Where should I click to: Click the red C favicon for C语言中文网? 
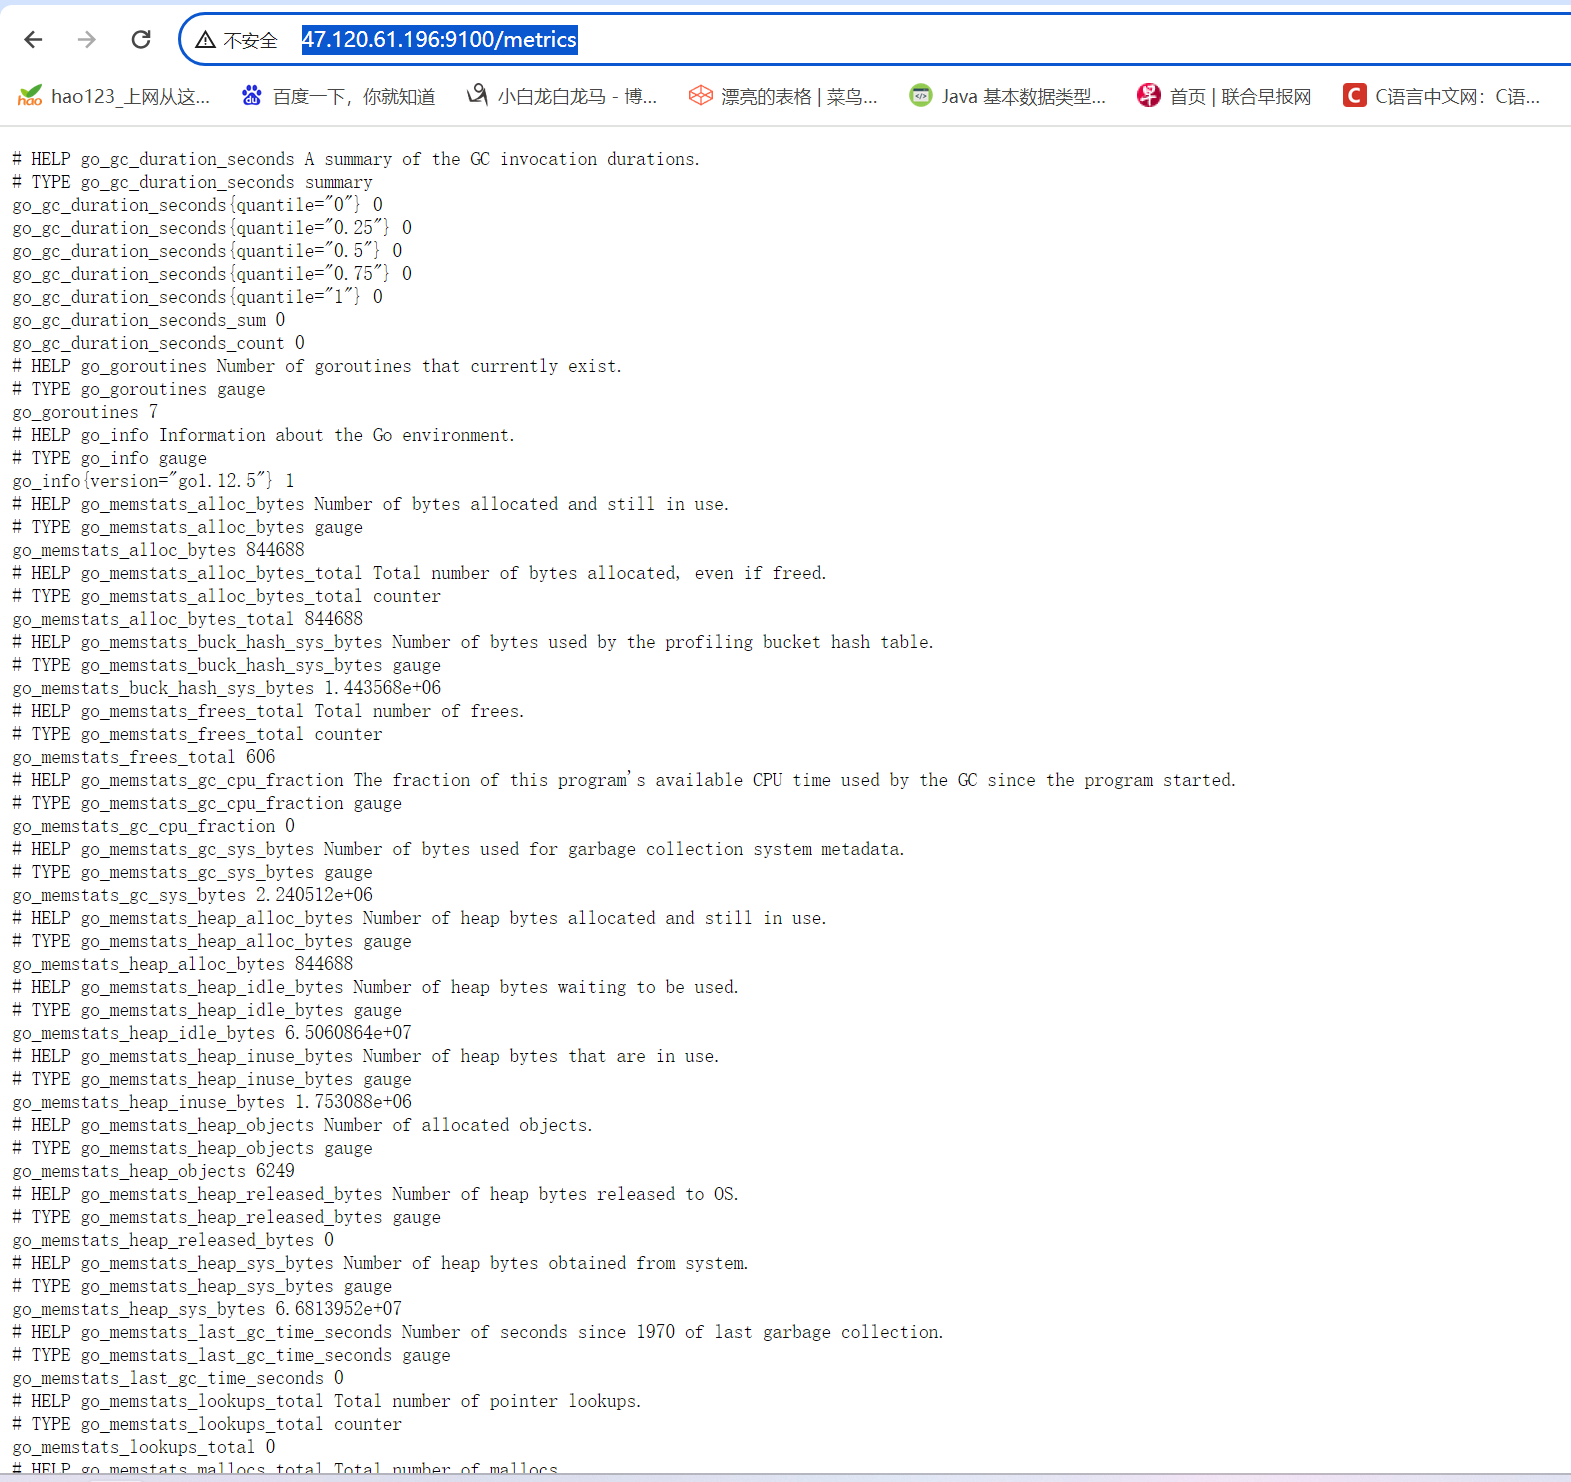1355,96
